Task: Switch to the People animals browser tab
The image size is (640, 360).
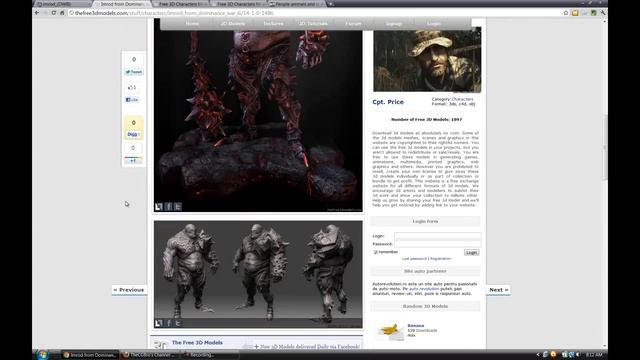Action: point(296,4)
